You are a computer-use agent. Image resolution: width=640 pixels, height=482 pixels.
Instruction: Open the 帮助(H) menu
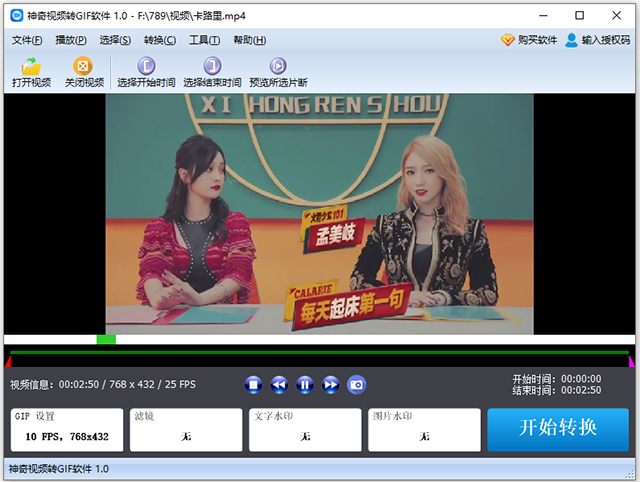click(249, 40)
